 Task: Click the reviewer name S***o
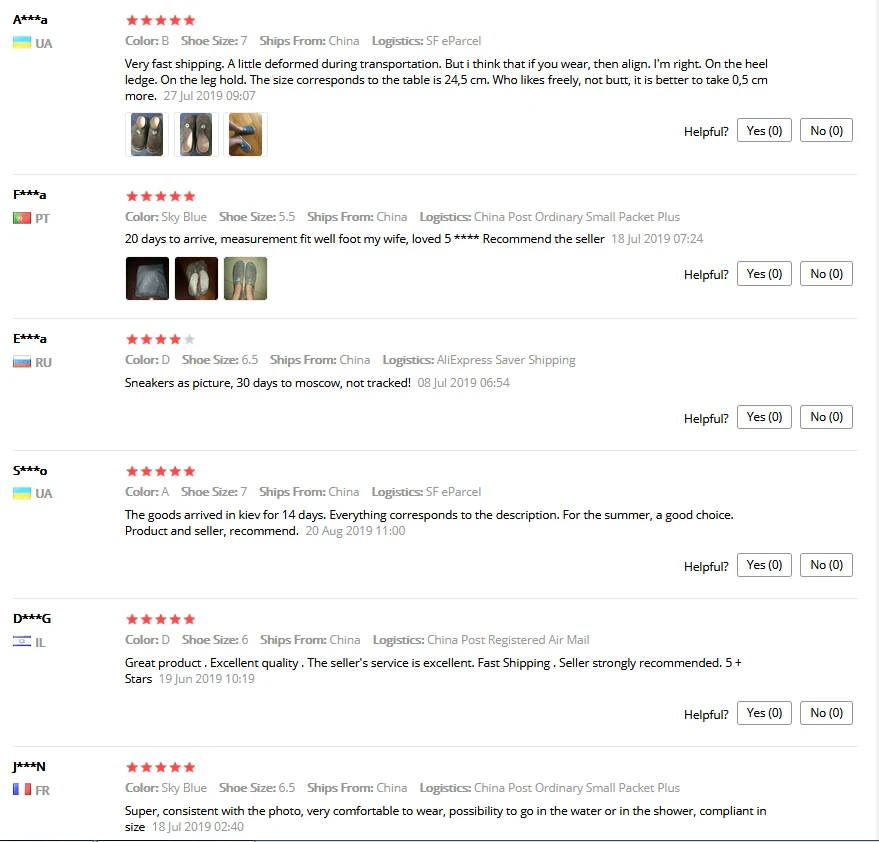click(x=30, y=470)
